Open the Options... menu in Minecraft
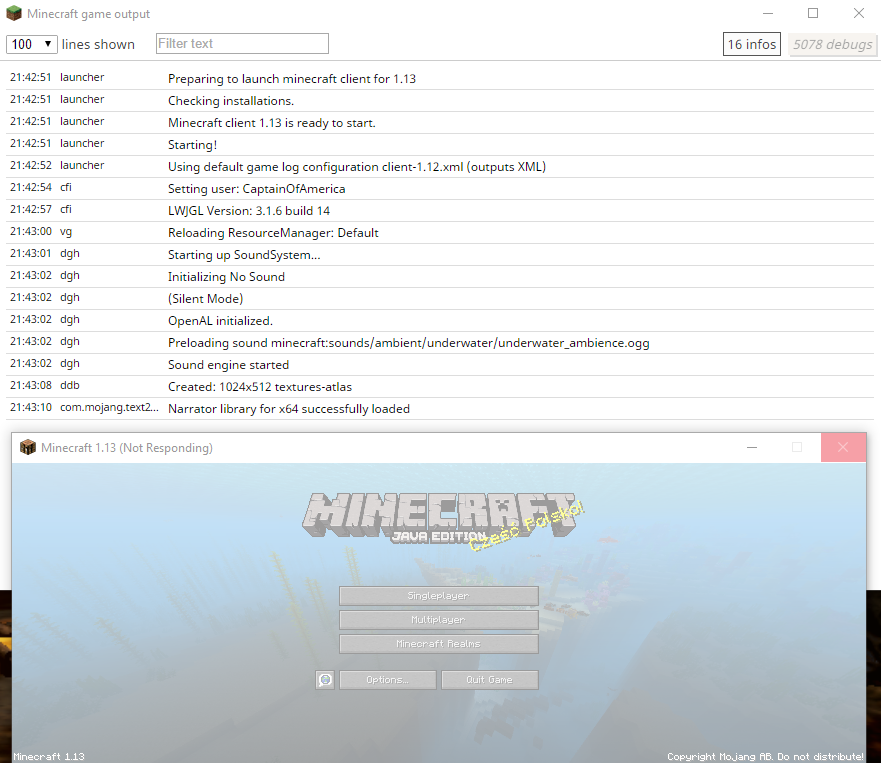Viewport: 881px width, 763px height. pyautogui.click(x=388, y=680)
